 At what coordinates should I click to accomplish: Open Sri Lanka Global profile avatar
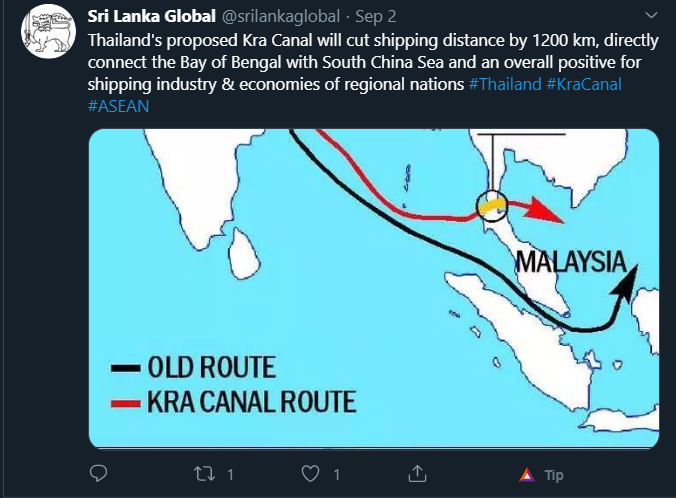(49, 31)
